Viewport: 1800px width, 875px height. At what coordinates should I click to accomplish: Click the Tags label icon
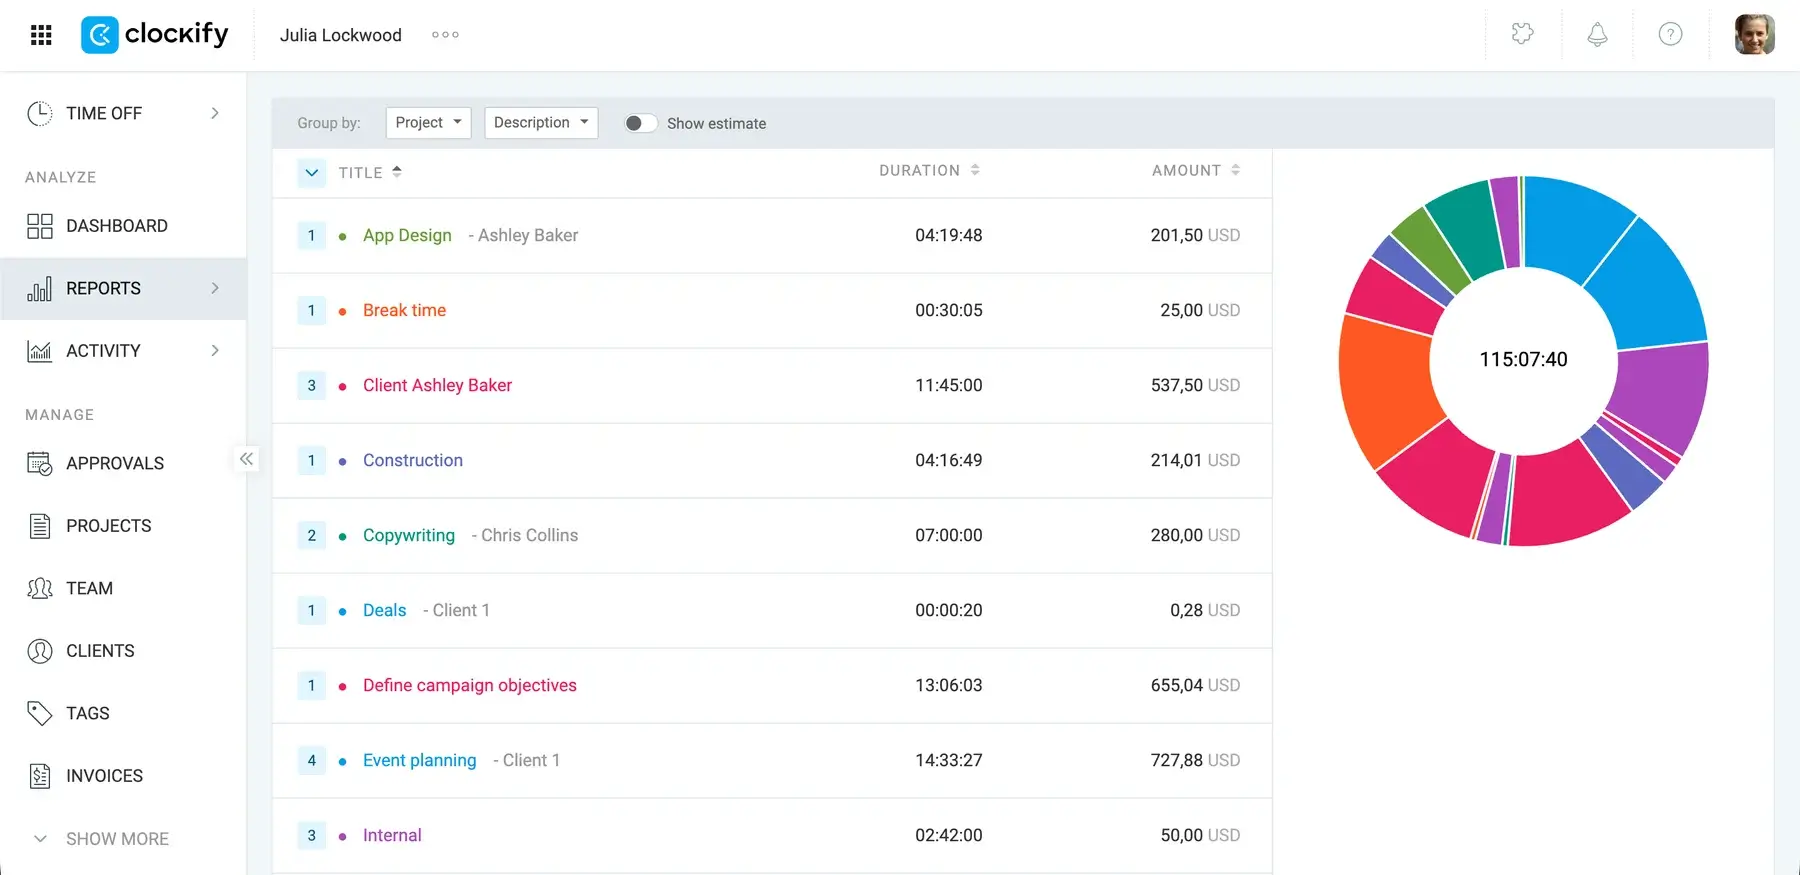[40, 713]
